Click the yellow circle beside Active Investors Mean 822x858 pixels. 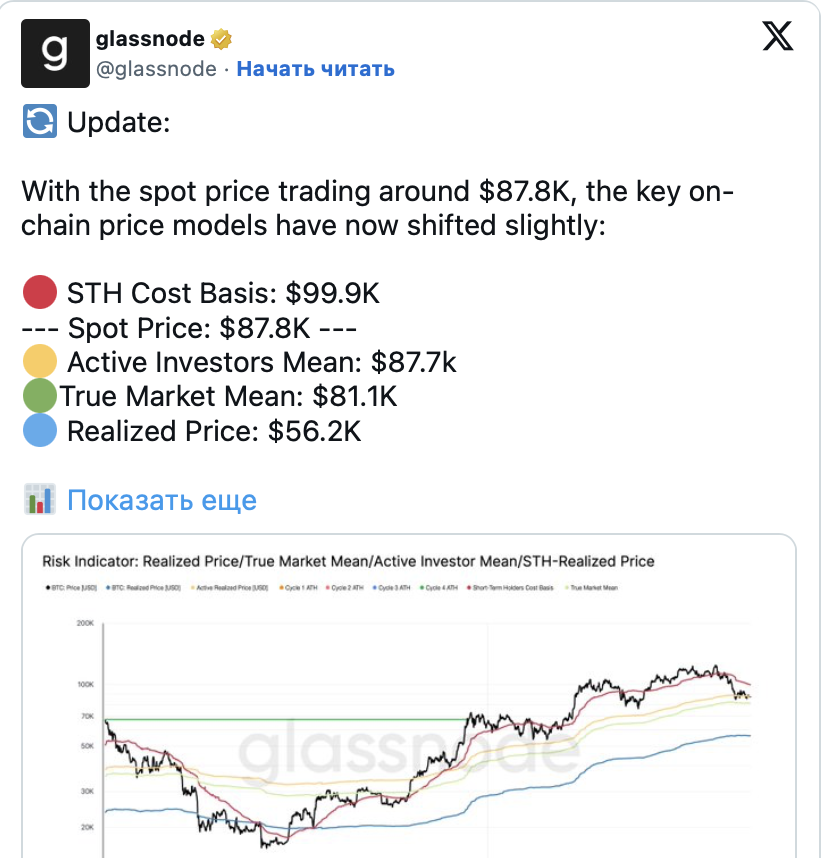pyautogui.click(x=40, y=360)
